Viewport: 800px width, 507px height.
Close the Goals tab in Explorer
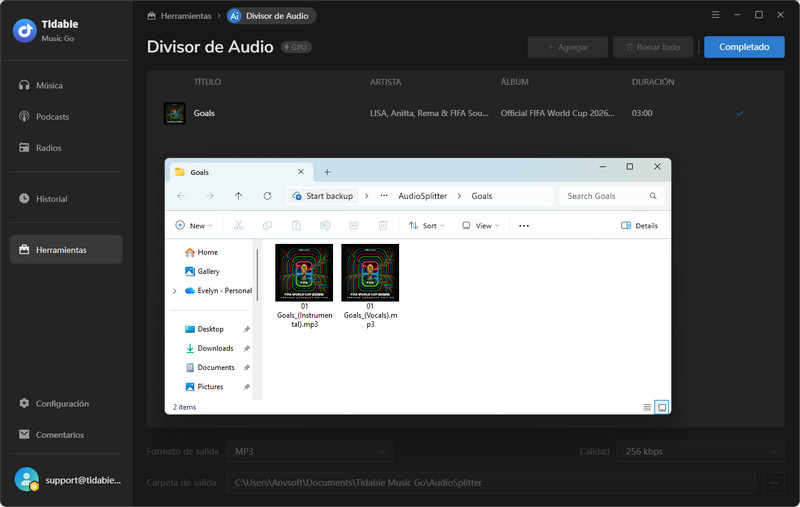[x=301, y=172]
